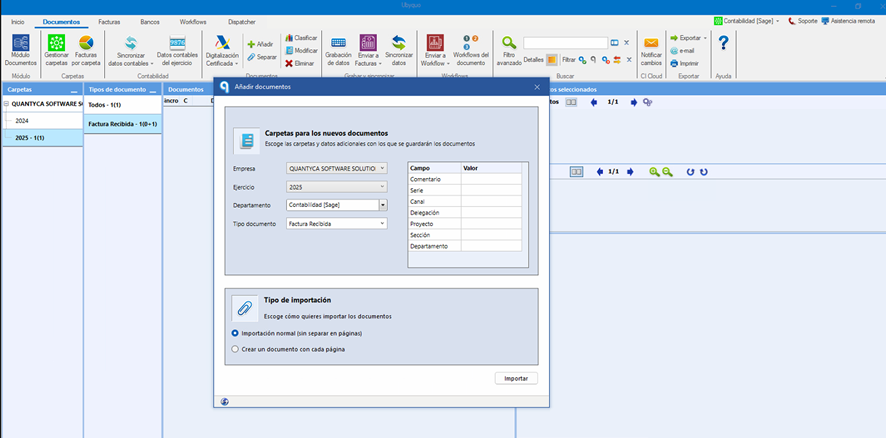The height and width of the screenshot is (438, 886).
Task: Select Crear un documento con cada página
Action: coord(235,349)
